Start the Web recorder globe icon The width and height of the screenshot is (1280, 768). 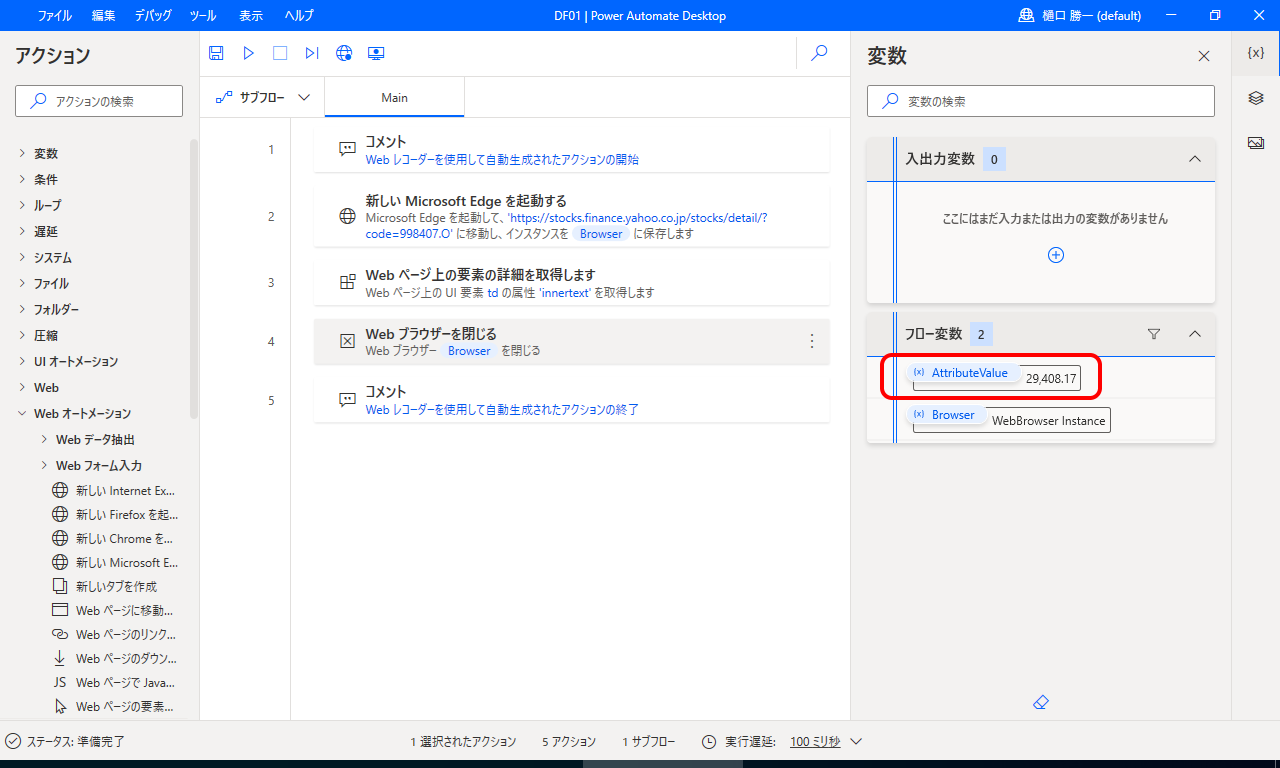pos(344,53)
